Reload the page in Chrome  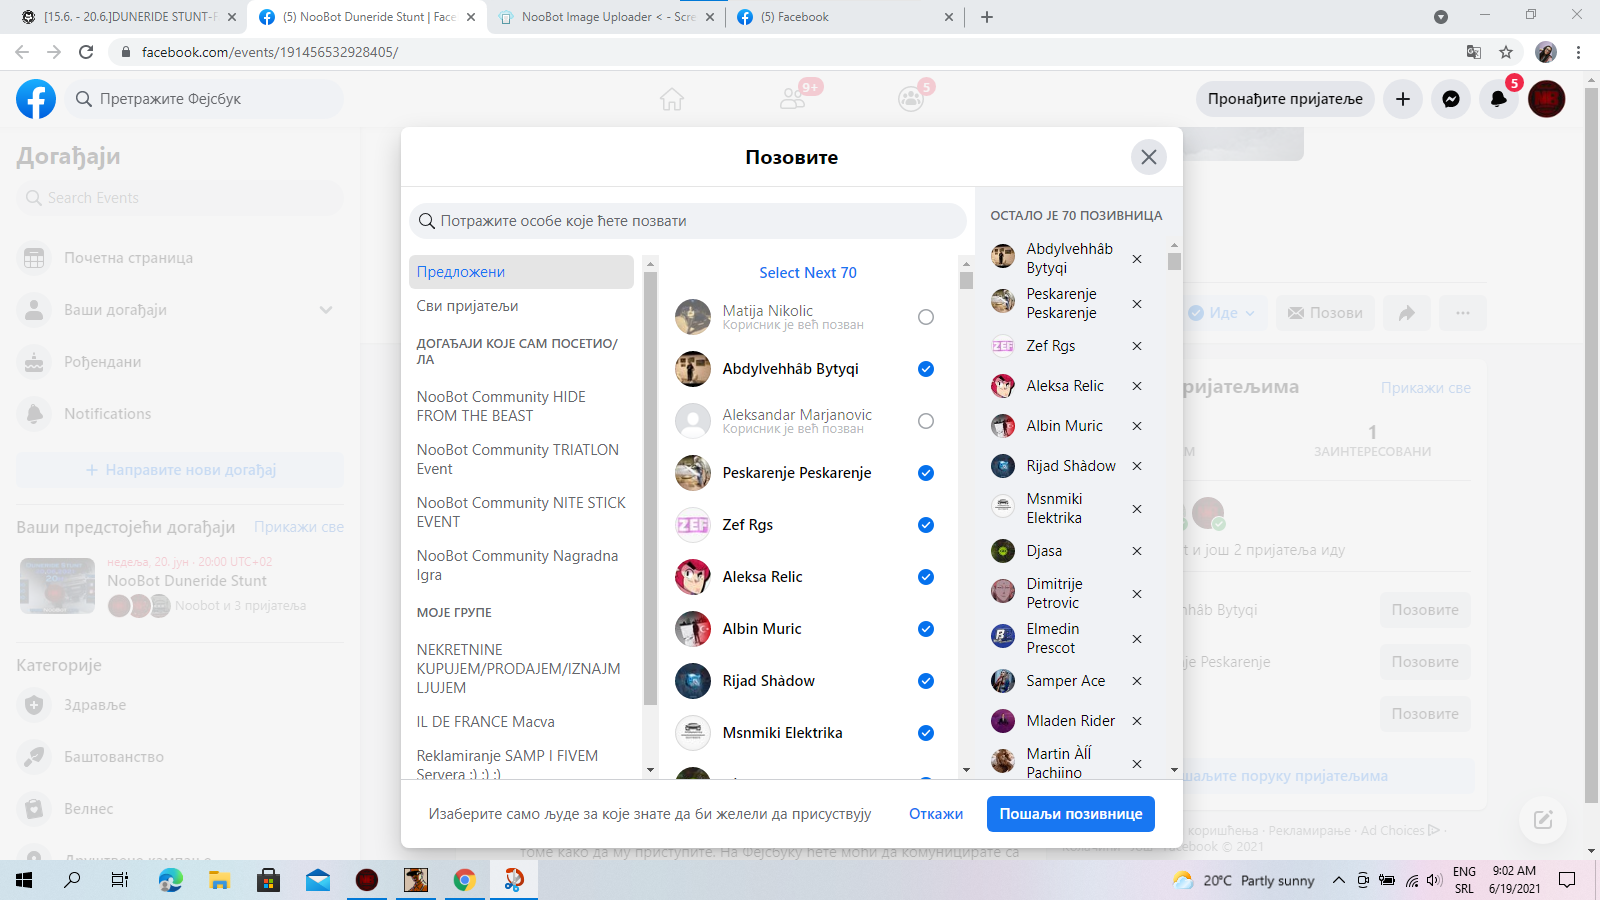tap(86, 52)
